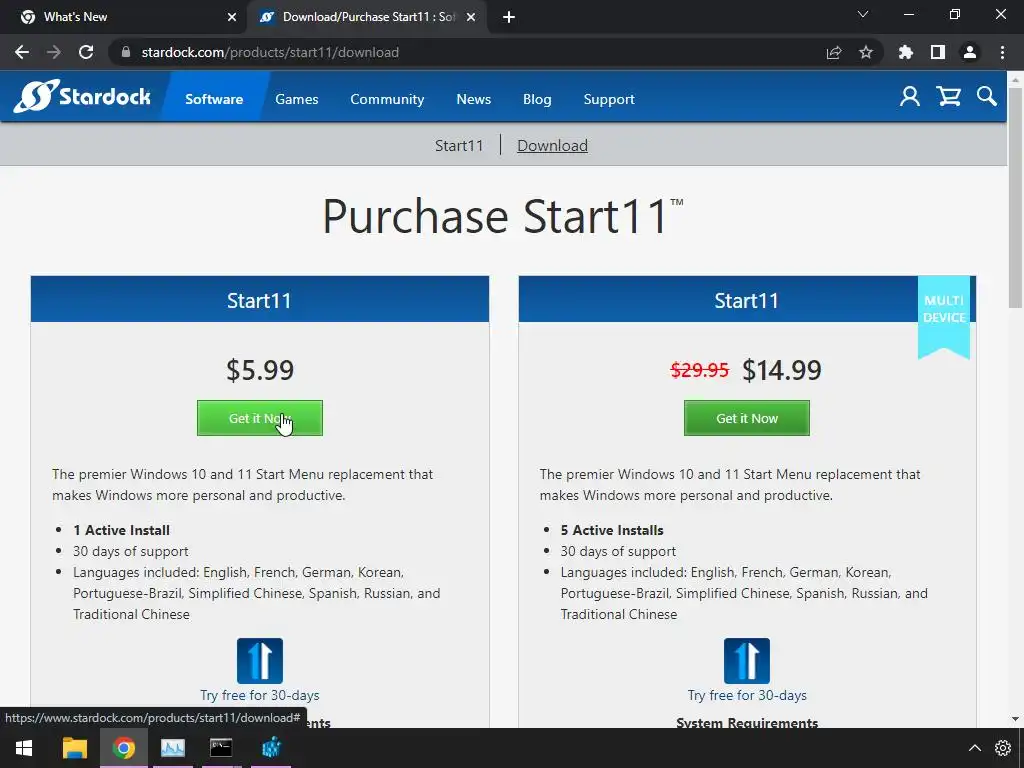Click the Start11 breadcrumb link
Viewport: 1024px width, 768px height.
pos(459,146)
